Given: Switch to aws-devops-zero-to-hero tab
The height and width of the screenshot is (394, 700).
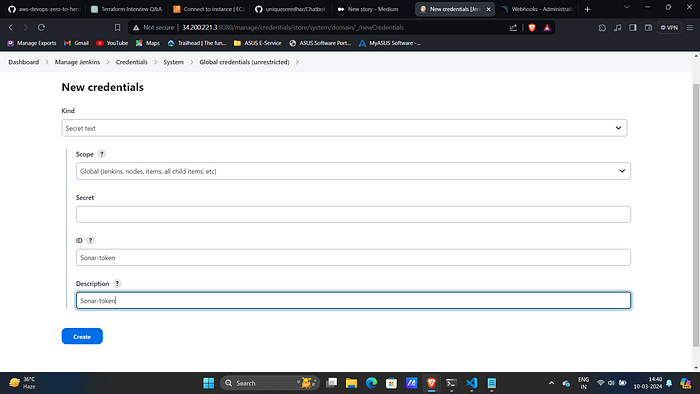Looking at the screenshot, I should point(44,9).
